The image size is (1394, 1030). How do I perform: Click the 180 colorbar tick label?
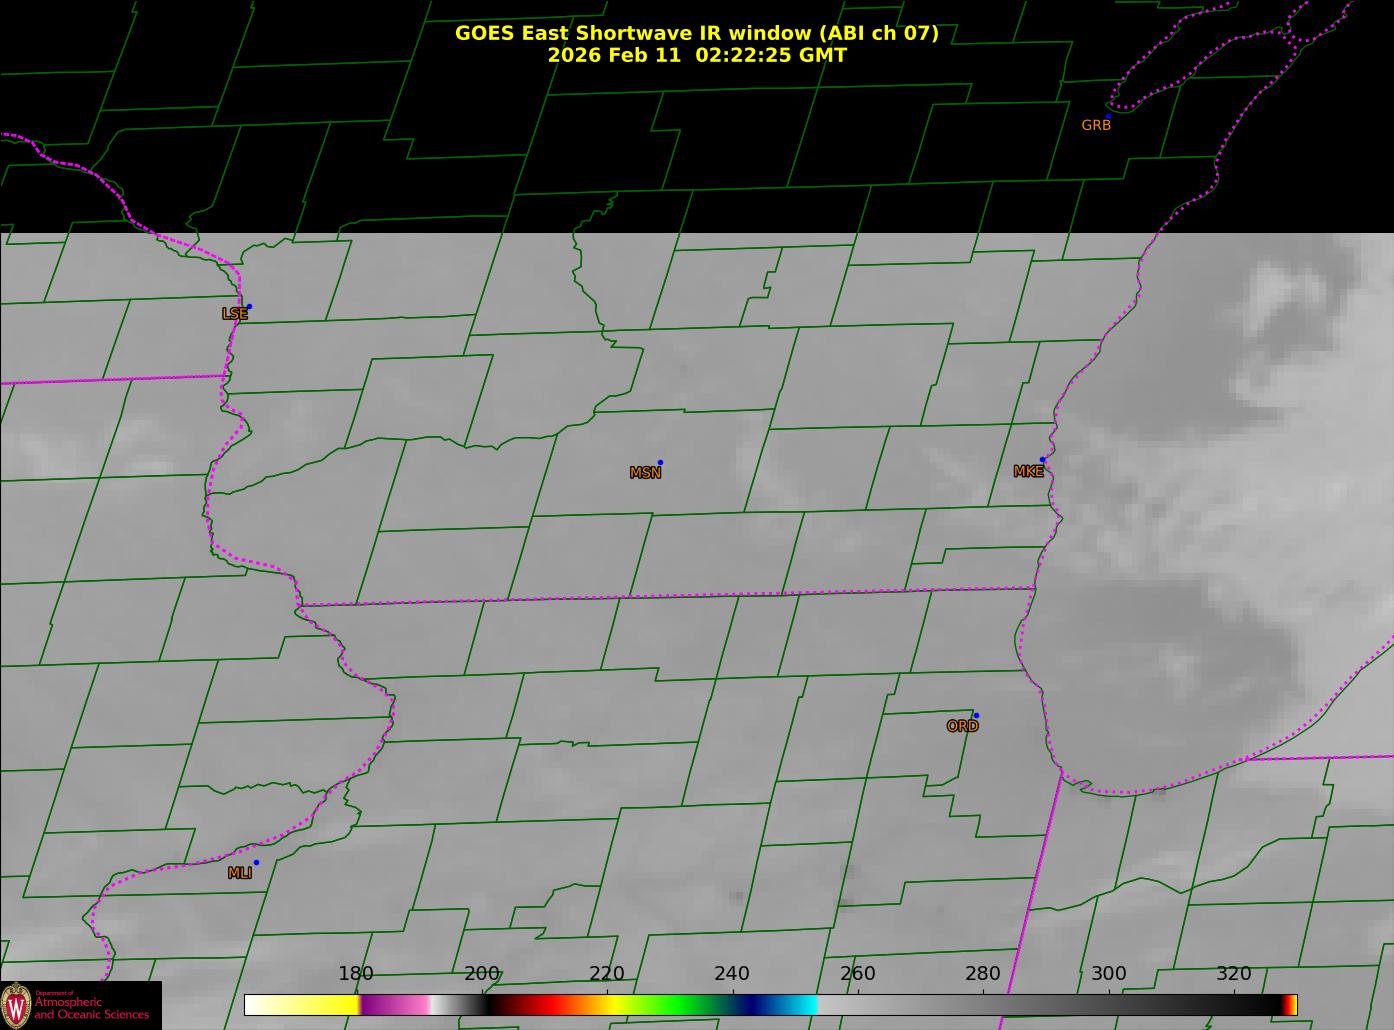pyautogui.click(x=356, y=974)
